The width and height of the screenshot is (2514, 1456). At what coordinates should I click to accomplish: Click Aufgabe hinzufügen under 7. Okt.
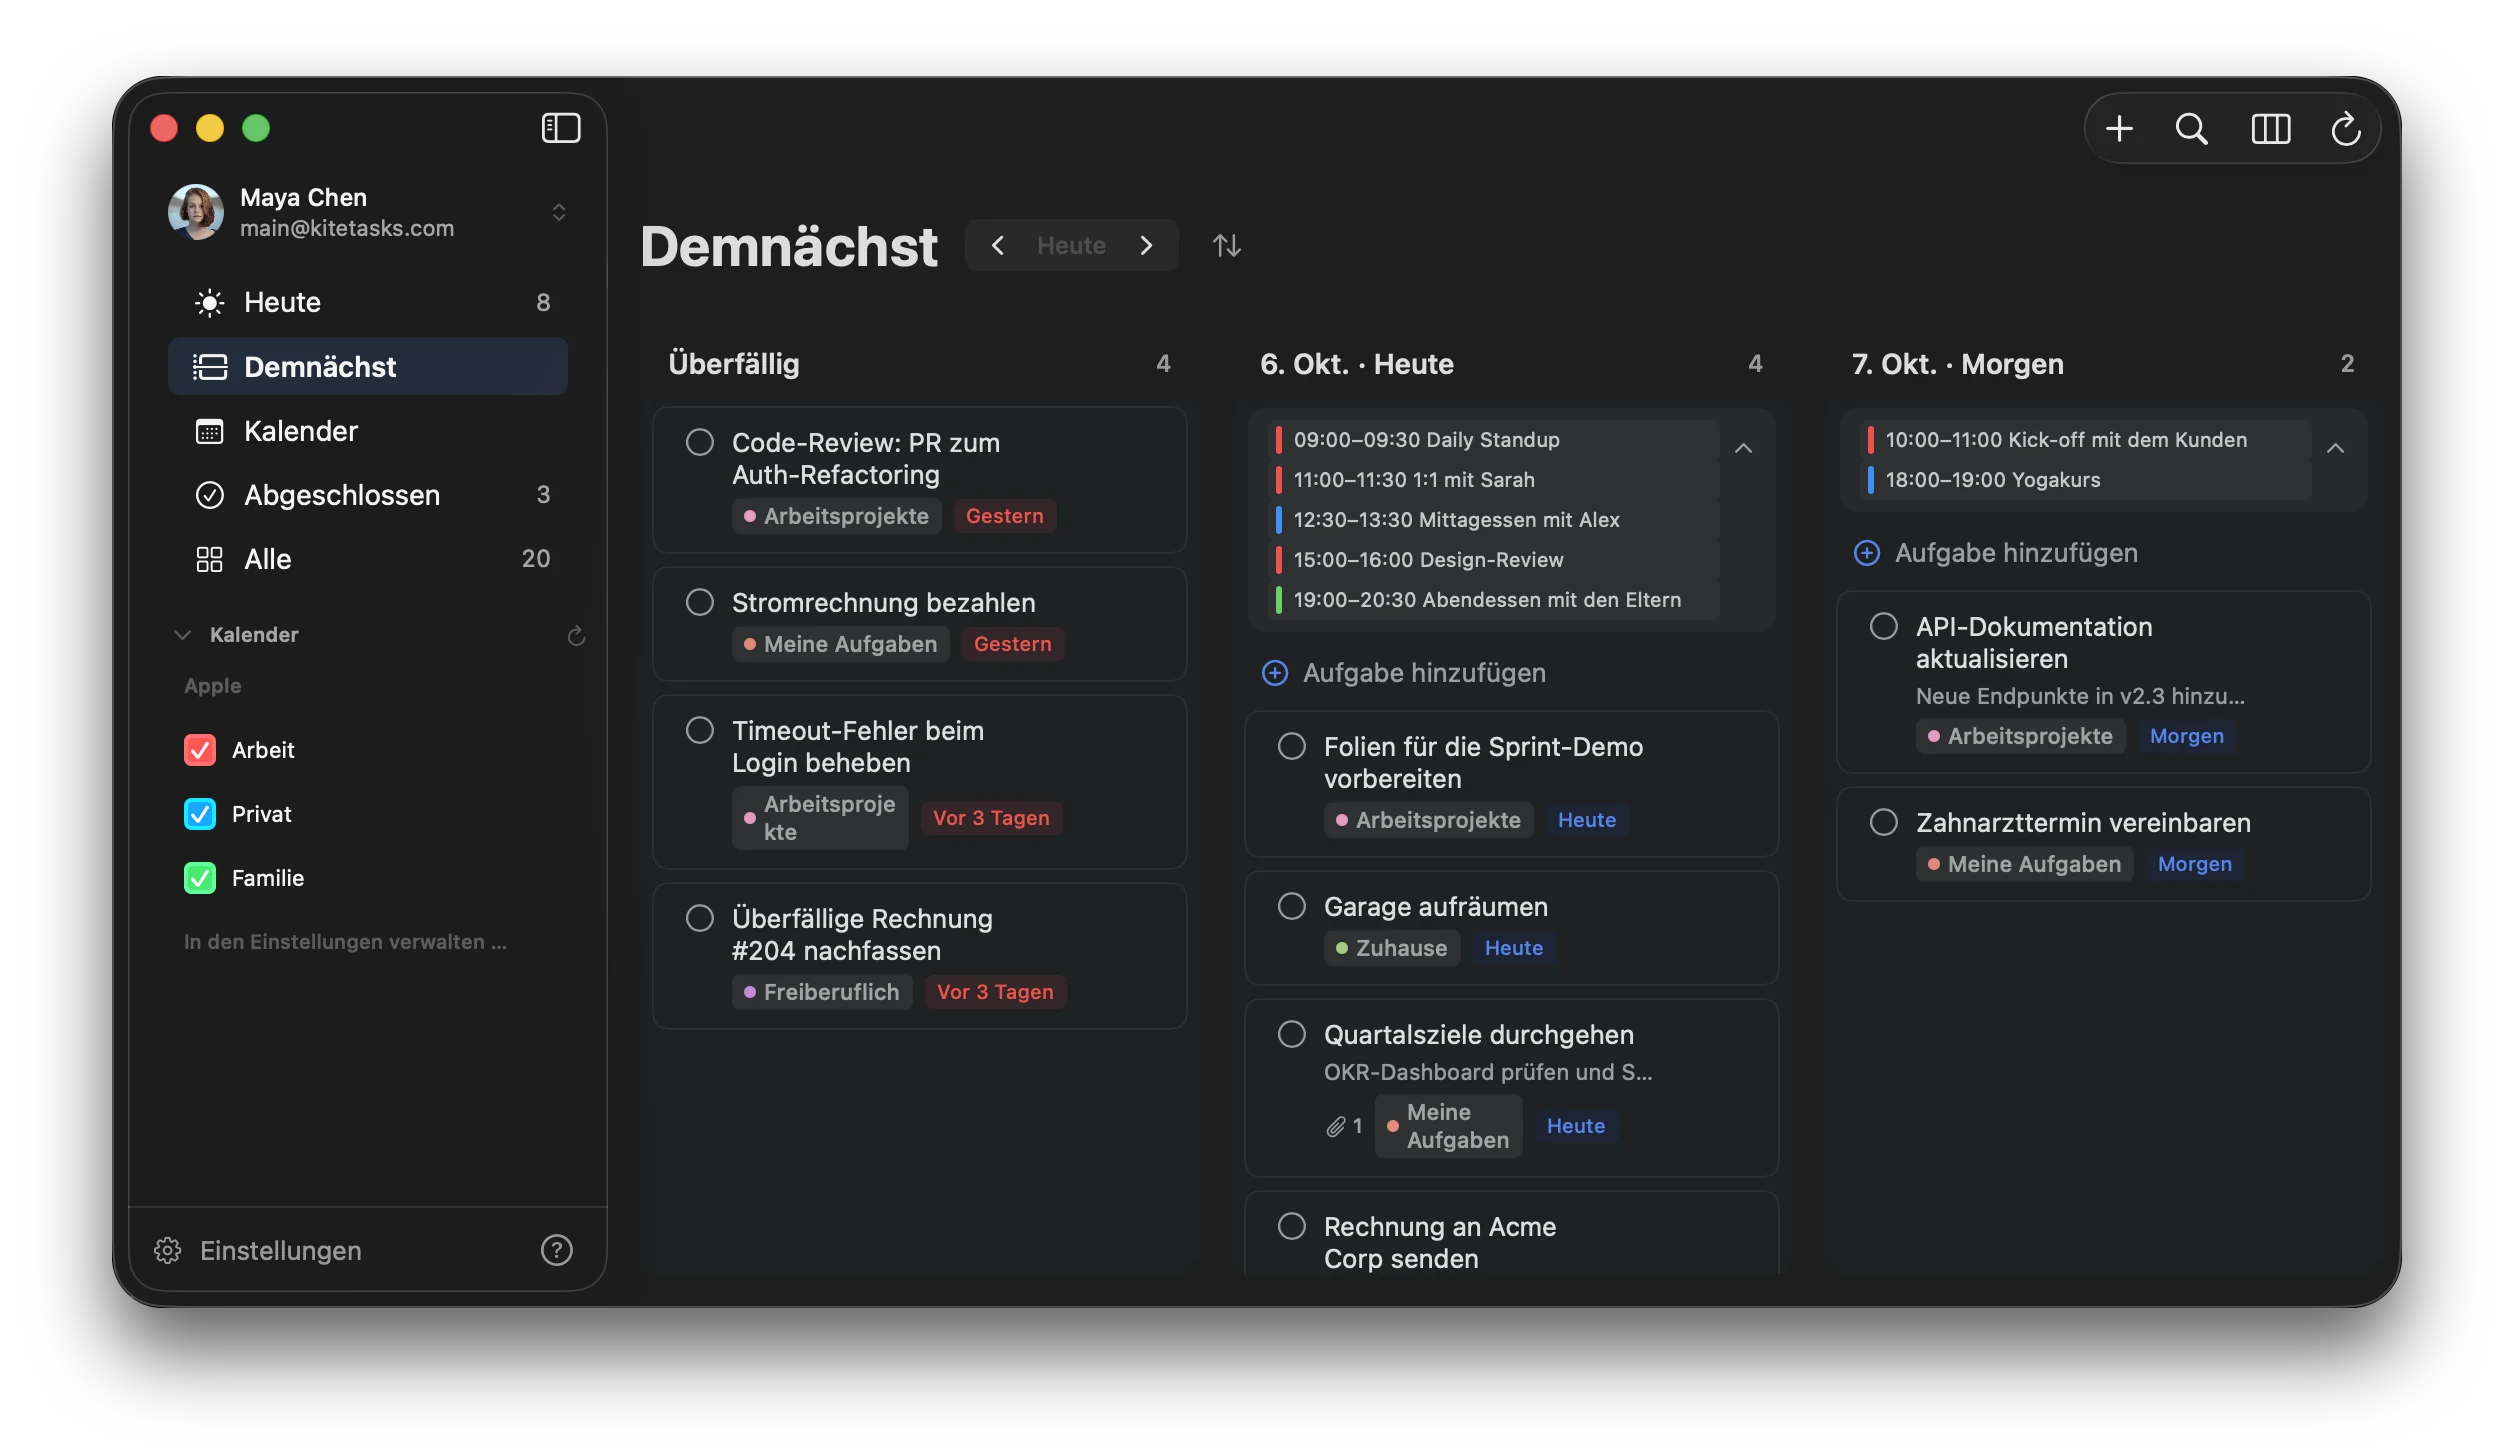(x=1996, y=553)
